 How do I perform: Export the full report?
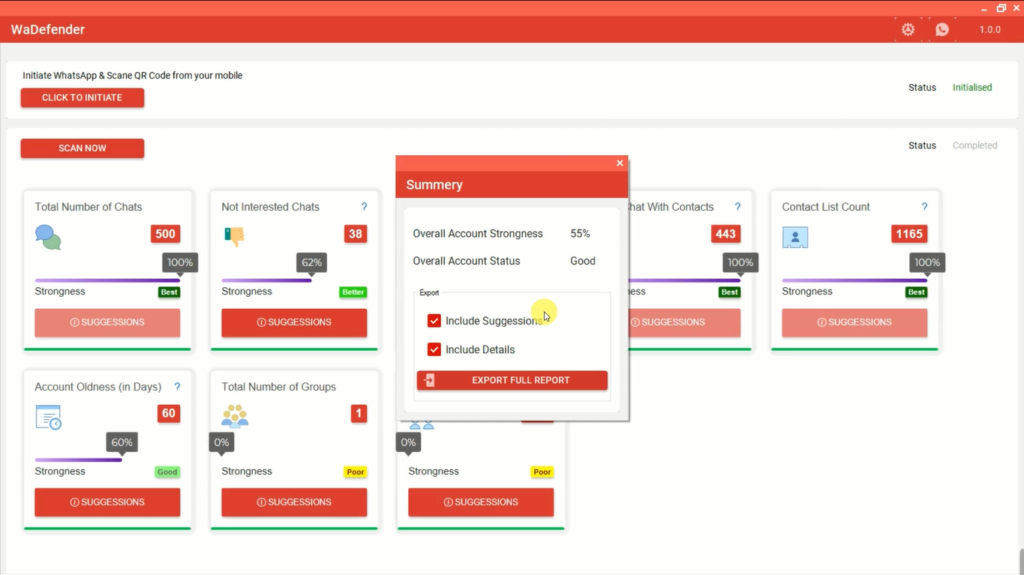click(x=512, y=380)
